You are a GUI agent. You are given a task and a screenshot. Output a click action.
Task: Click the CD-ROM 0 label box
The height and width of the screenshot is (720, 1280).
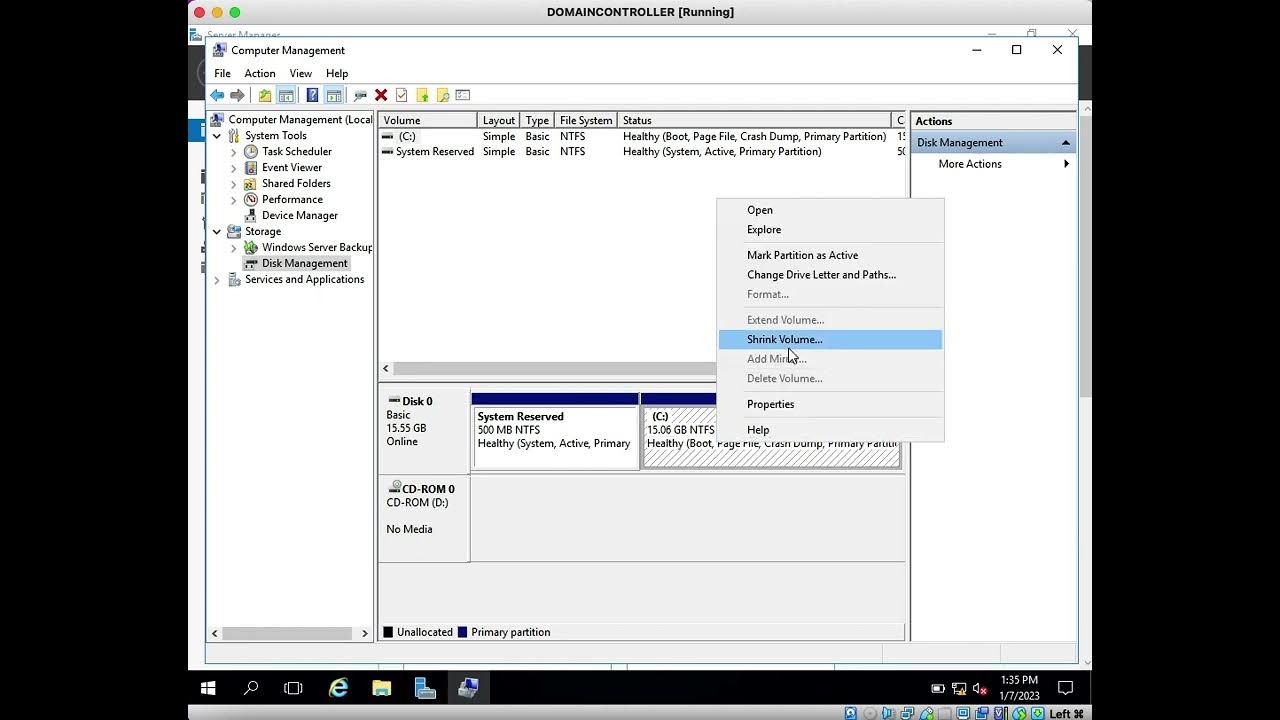[x=424, y=518]
